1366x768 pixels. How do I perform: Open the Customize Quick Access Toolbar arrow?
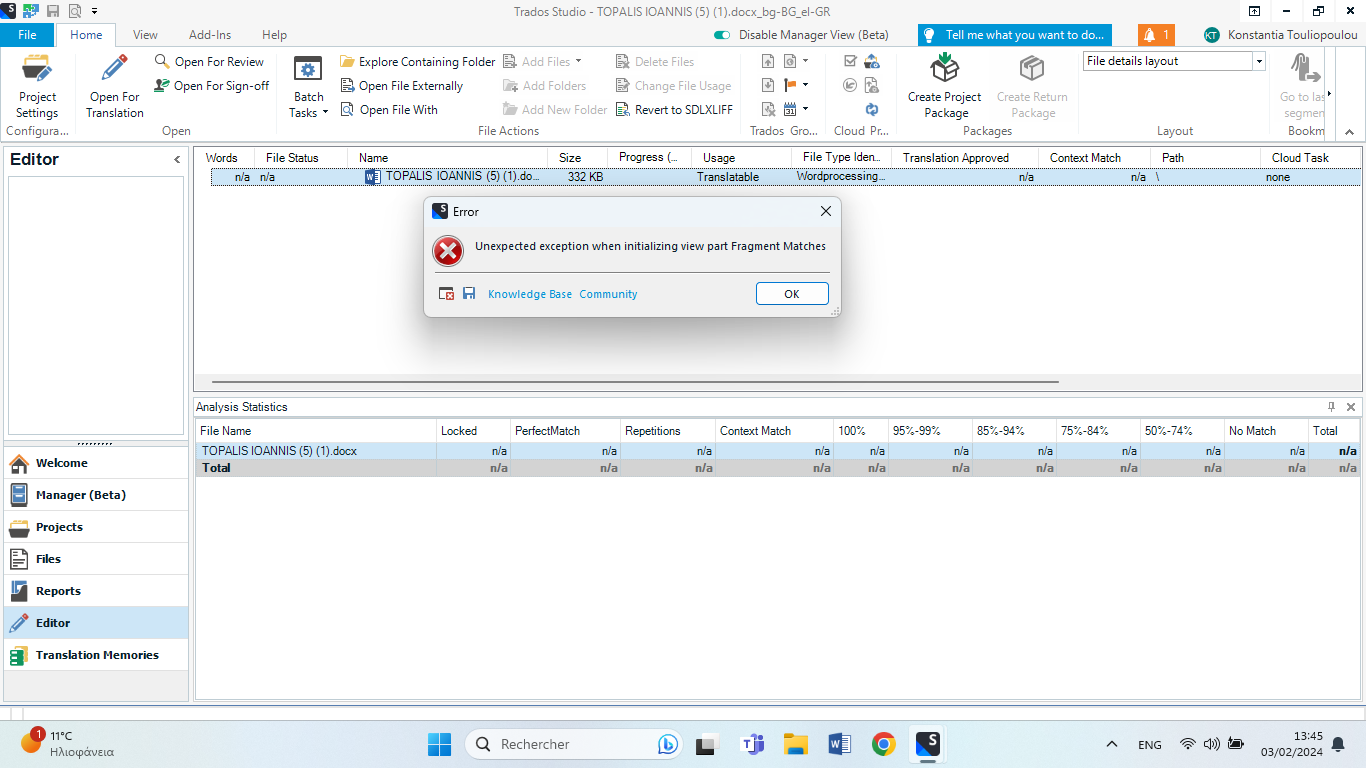click(95, 11)
